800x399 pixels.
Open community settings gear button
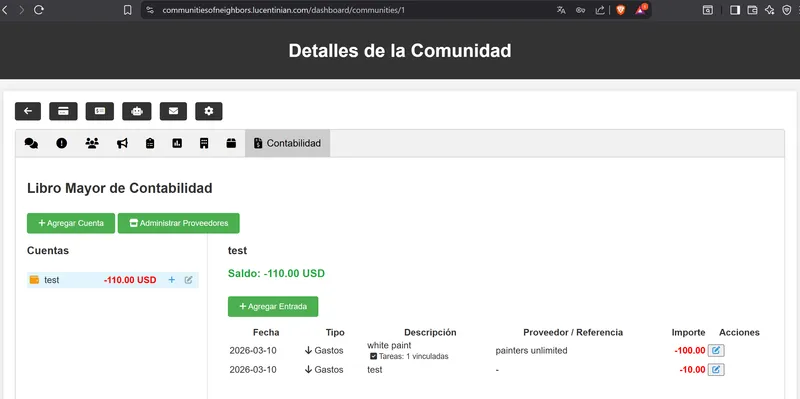[x=209, y=111]
